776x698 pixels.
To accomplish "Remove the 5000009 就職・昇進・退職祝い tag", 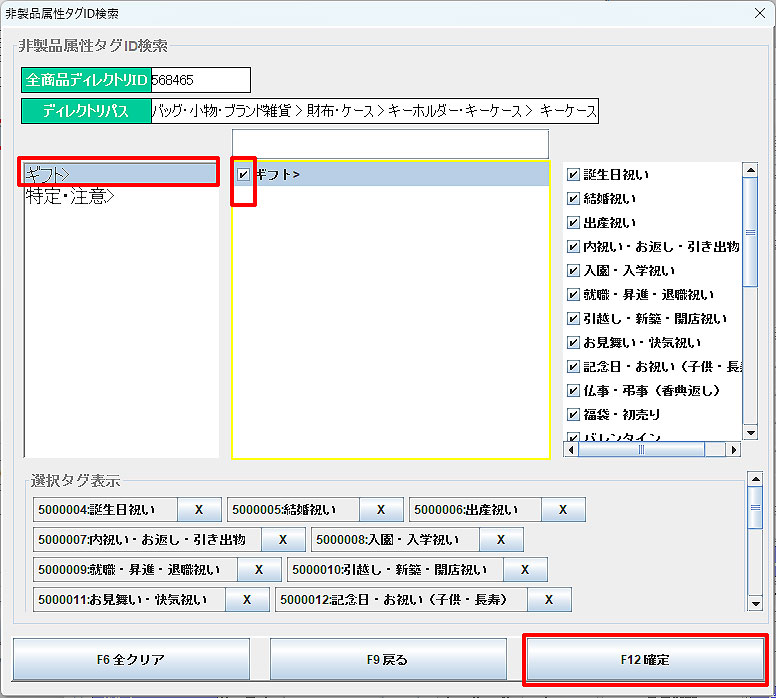I will tap(260, 570).
